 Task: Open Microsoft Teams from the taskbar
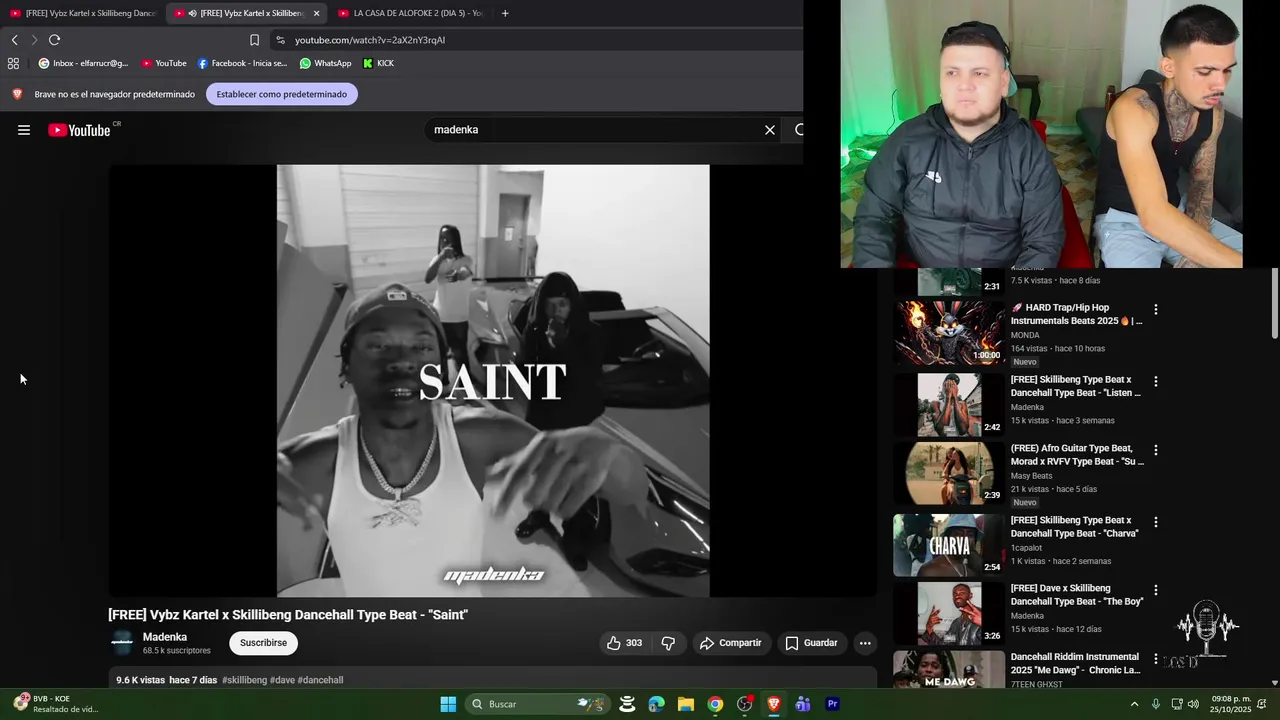[x=803, y=704]
